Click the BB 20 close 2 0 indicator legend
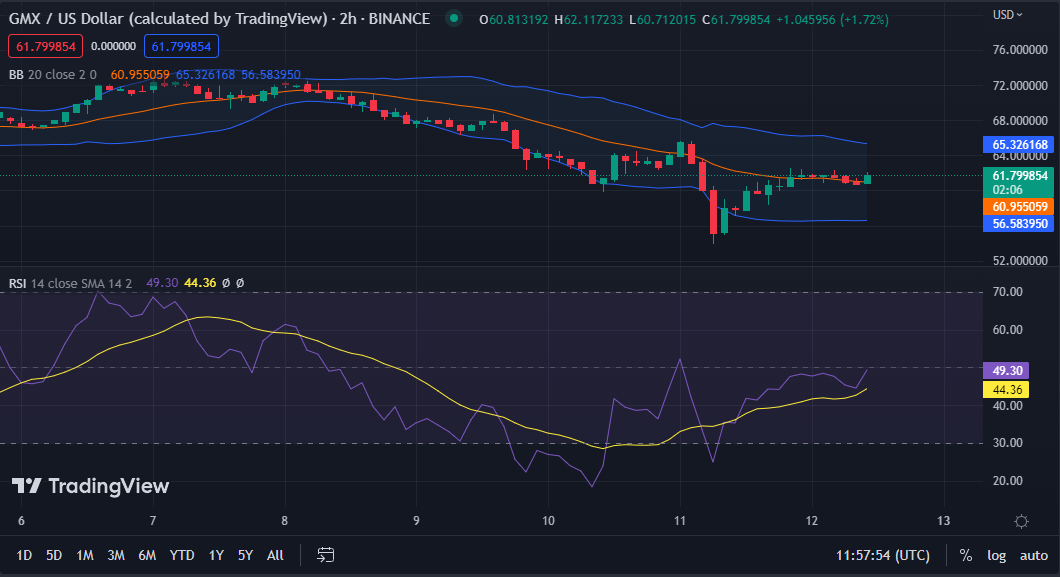1060x577 pixels. (53, 74)
